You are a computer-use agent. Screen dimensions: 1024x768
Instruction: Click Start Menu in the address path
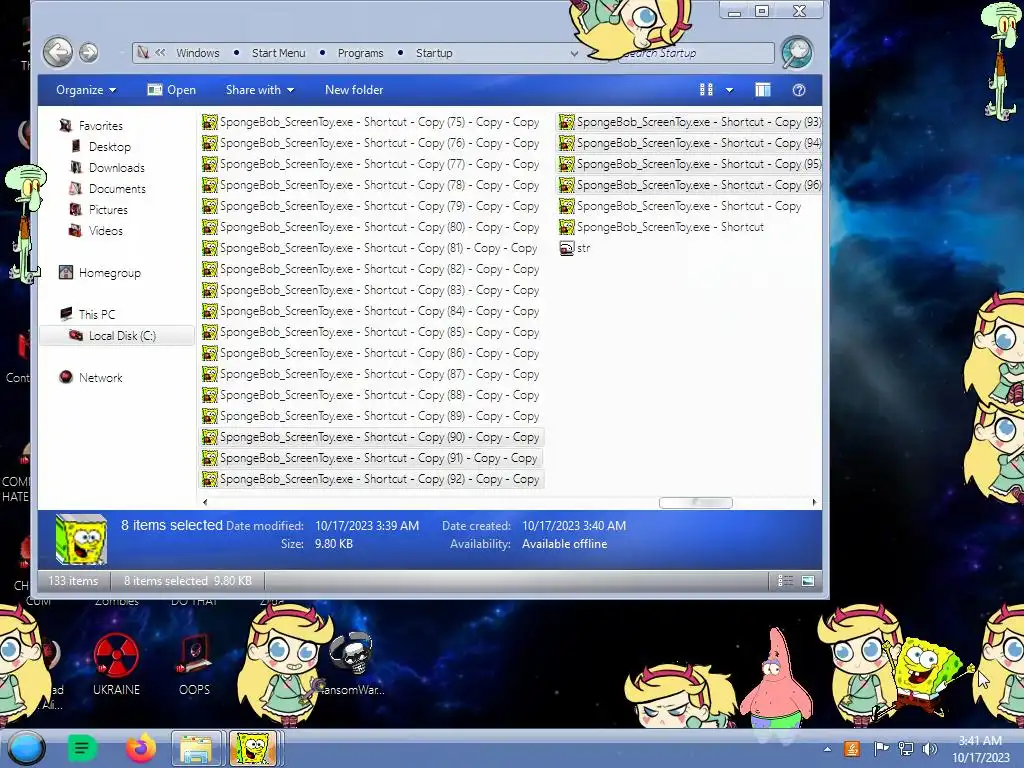279,53
